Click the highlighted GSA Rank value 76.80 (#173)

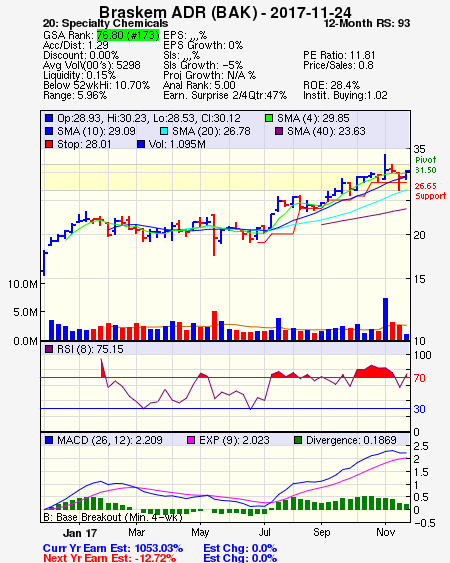pyautogui.click(x=128, y=35)
